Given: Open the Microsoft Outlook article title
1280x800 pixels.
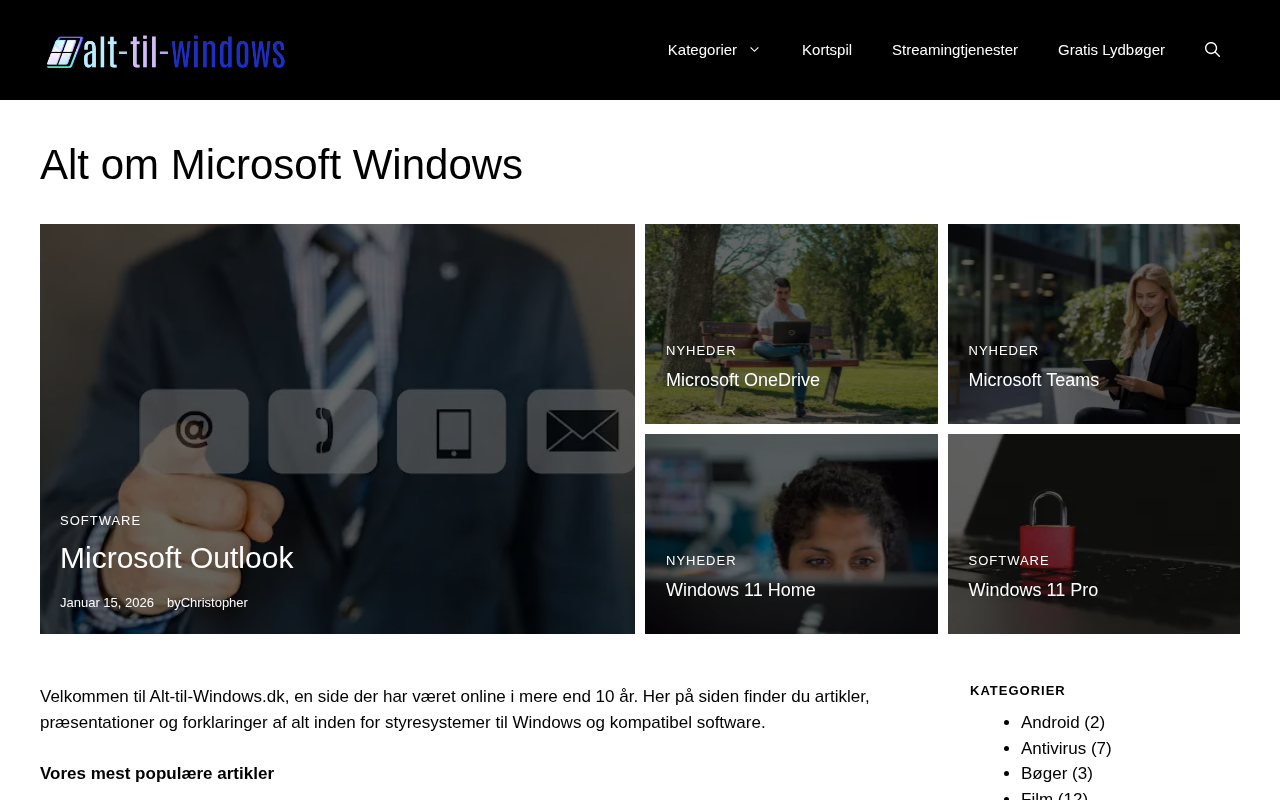Looking at the screenshot, I should point(177,558).
